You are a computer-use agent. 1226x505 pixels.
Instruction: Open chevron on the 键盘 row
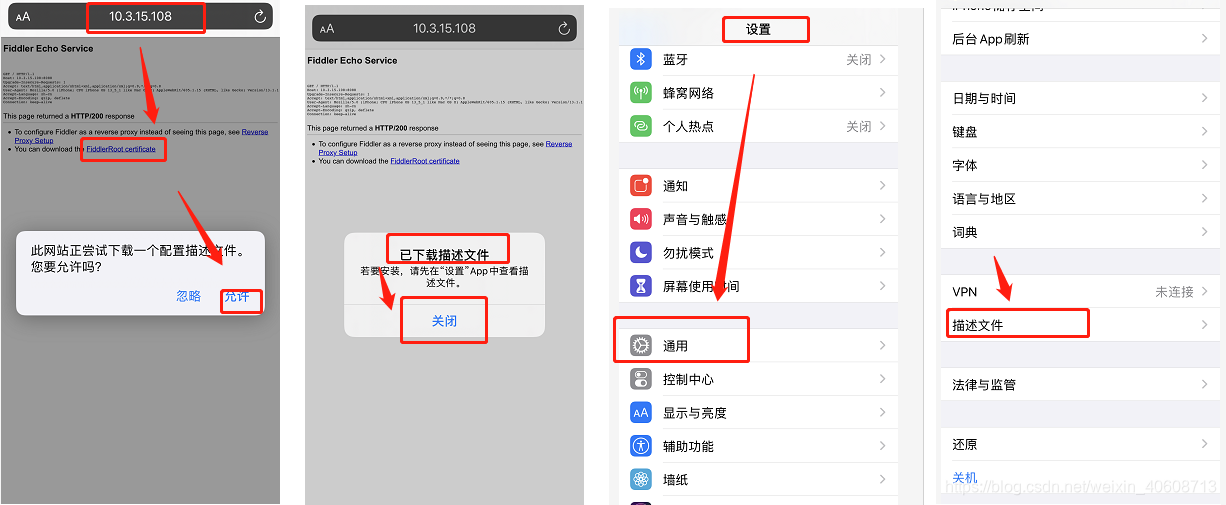pos(1204,131)
